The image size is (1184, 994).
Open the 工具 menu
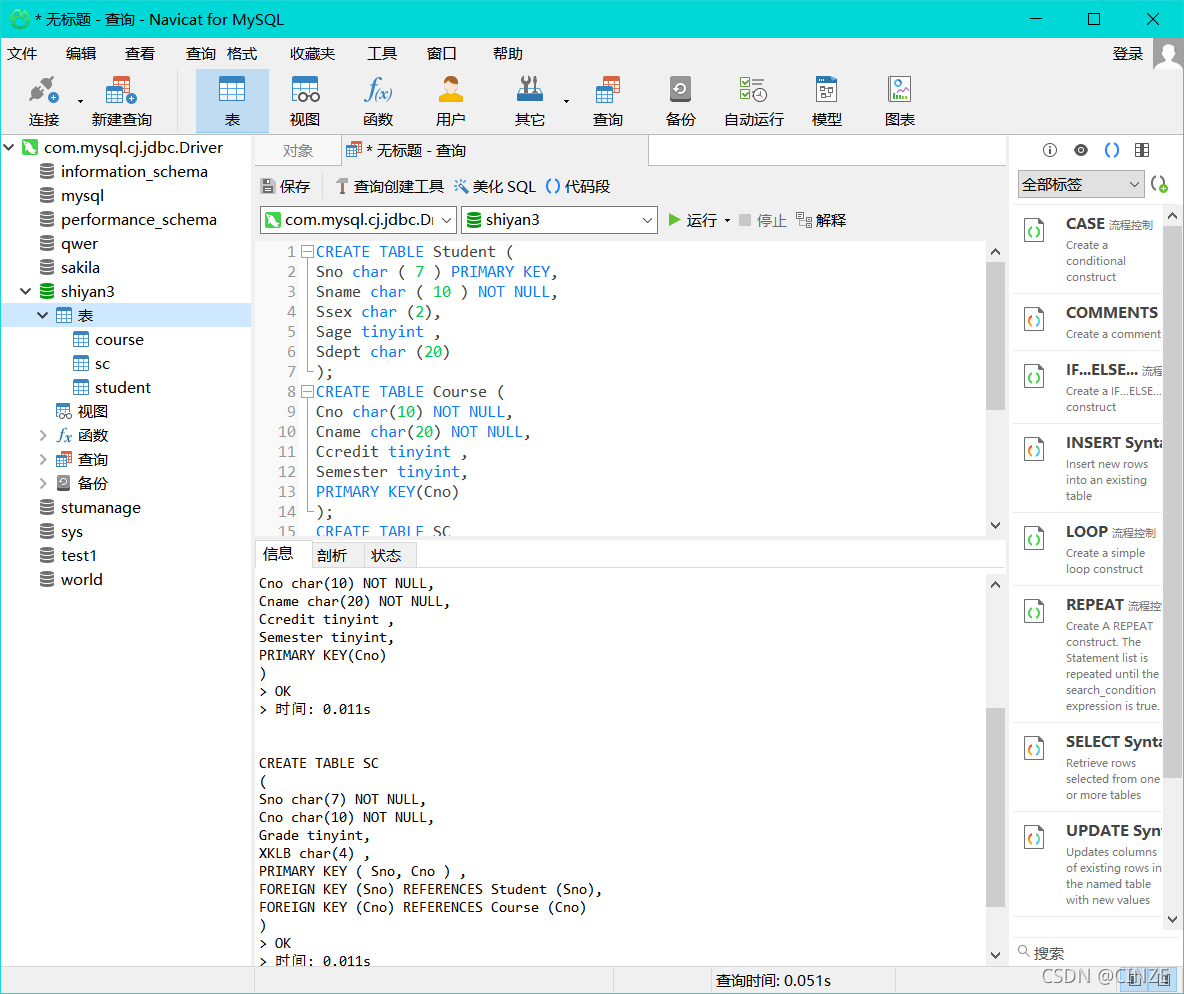point(382,54)
